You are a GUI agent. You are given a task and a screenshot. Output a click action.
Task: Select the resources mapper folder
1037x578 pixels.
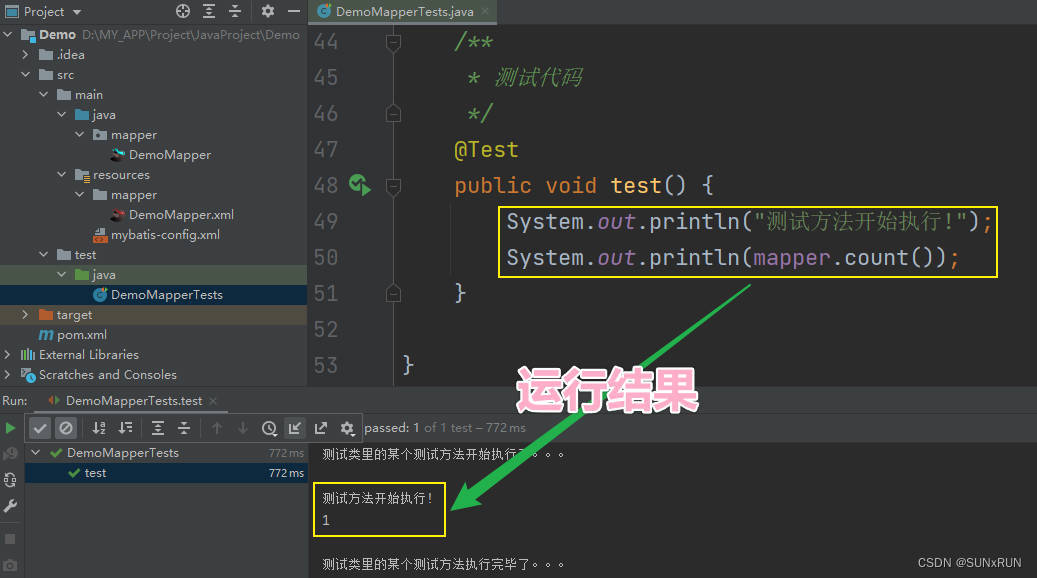pos(134,195)
